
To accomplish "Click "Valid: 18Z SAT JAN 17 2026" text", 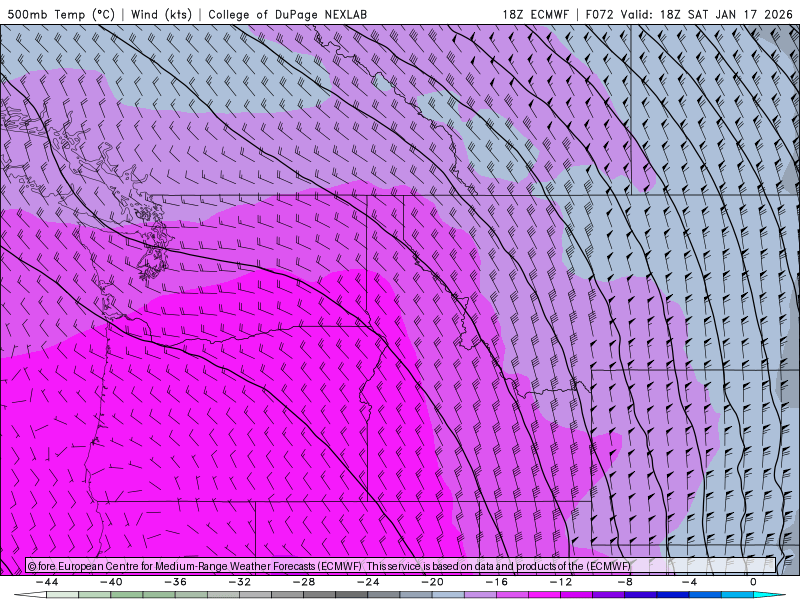I will [706, 14].
